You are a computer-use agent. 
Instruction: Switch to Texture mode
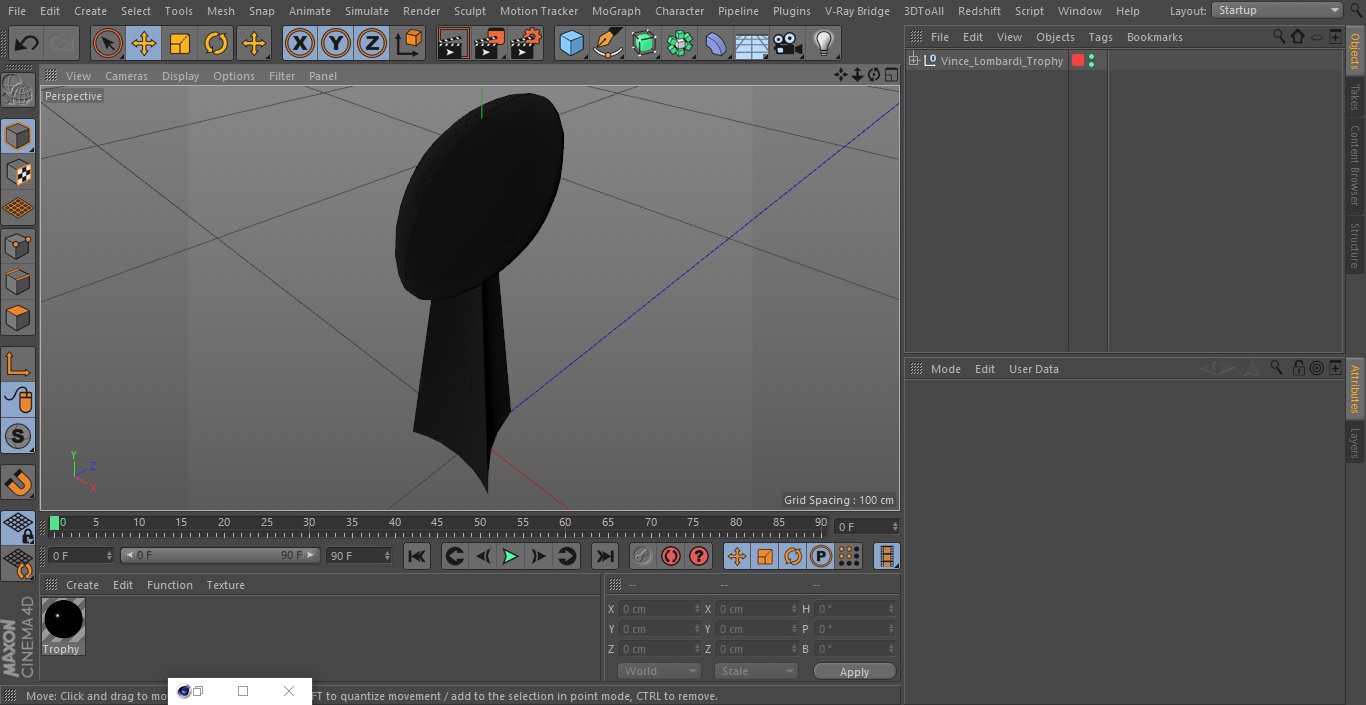pos(18,173)
